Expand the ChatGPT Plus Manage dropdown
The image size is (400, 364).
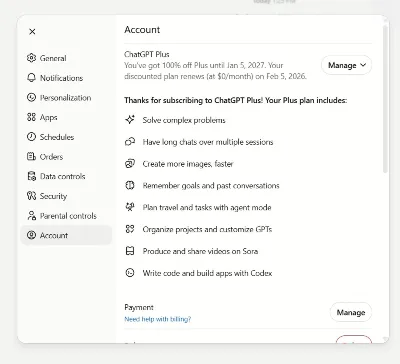(x=346, y=65)
